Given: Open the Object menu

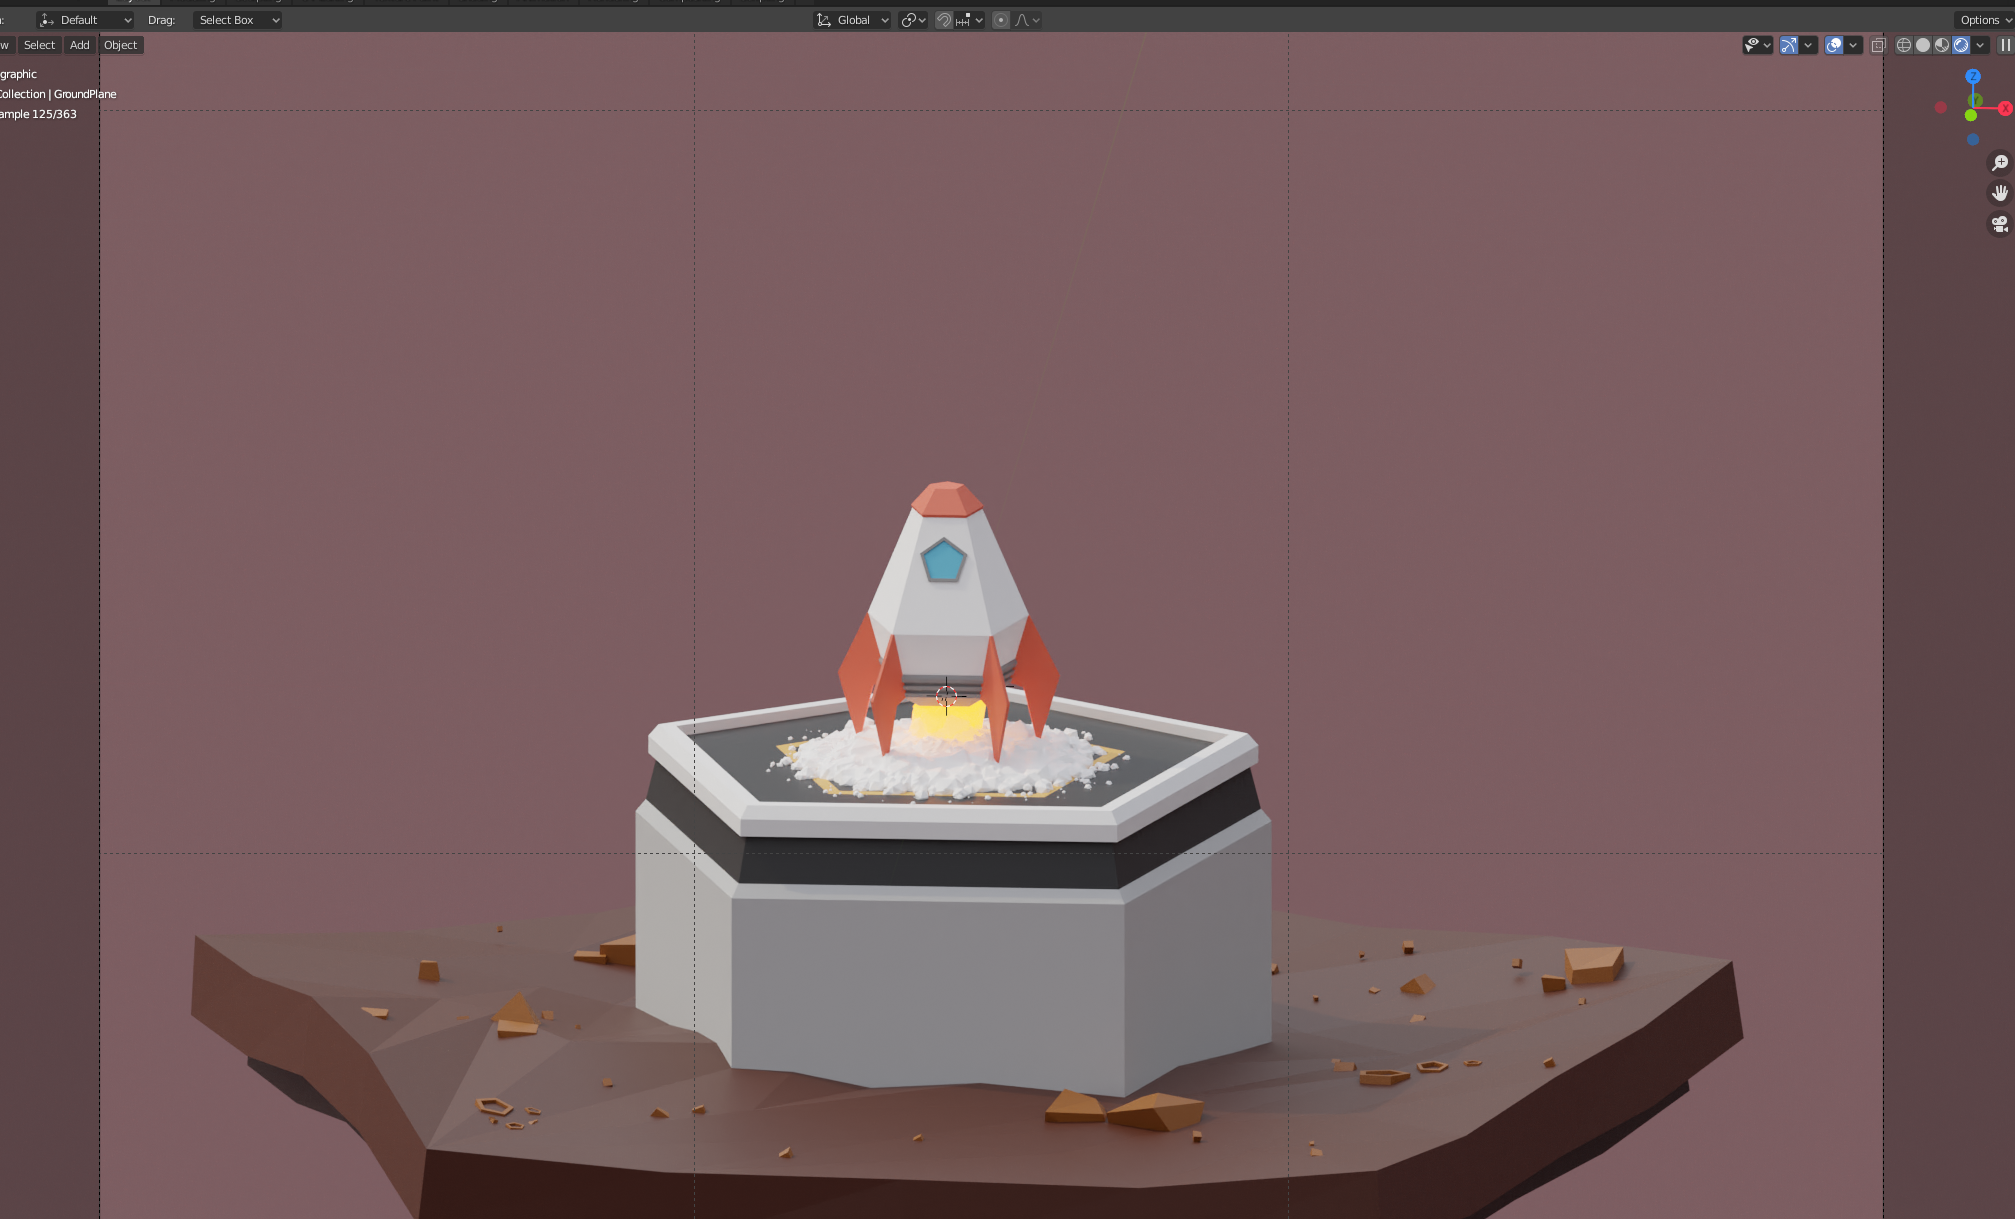Looking at the screenshot, I should tap(120, 45).
